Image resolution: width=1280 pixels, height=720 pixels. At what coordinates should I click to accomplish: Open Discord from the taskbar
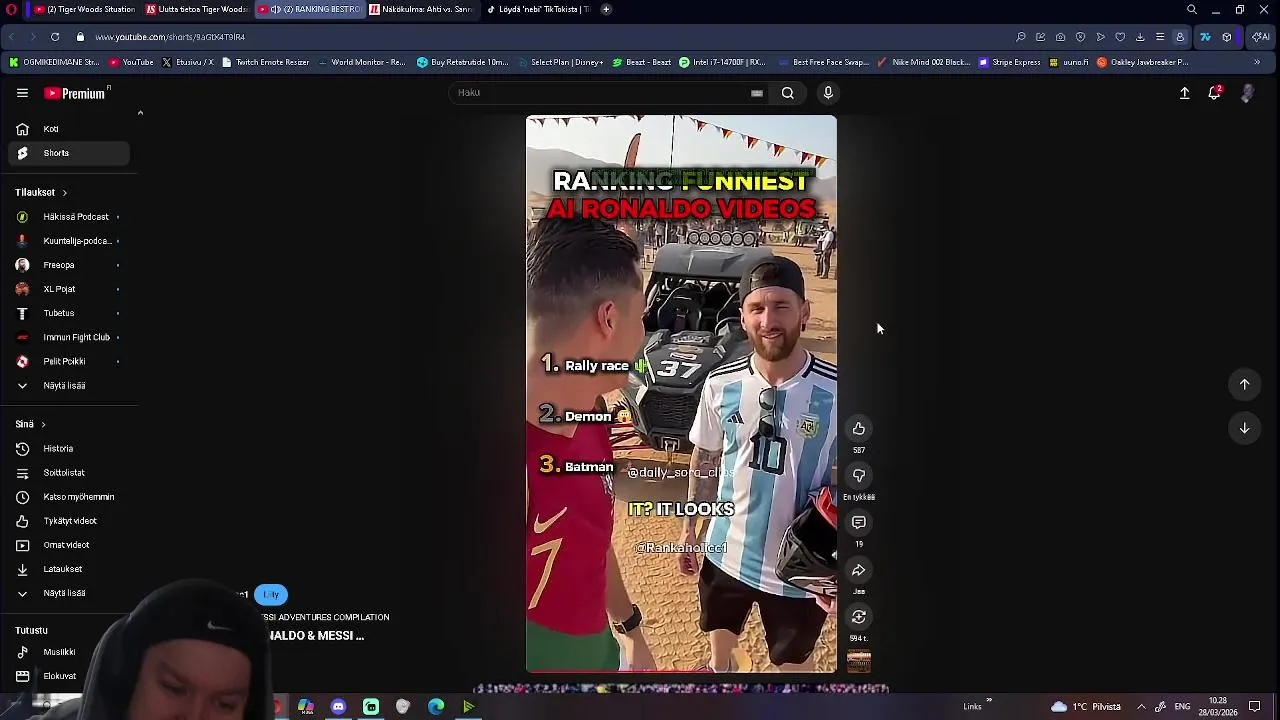coord(338,707)
